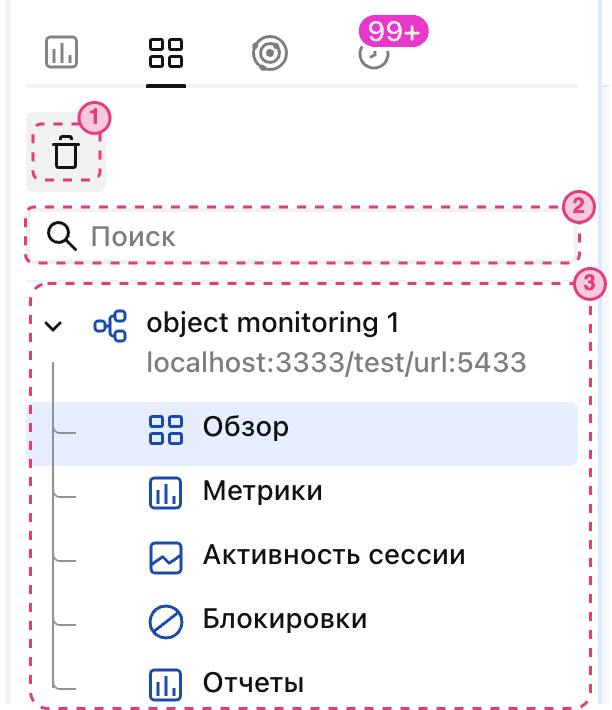Click the Обзор grid icon

click(x=166, y=429)
